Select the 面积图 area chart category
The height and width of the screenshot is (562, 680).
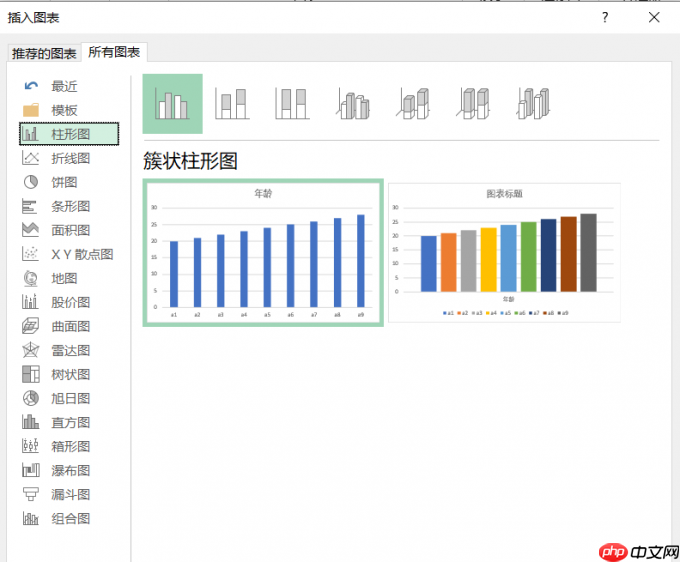coord(69,230)
